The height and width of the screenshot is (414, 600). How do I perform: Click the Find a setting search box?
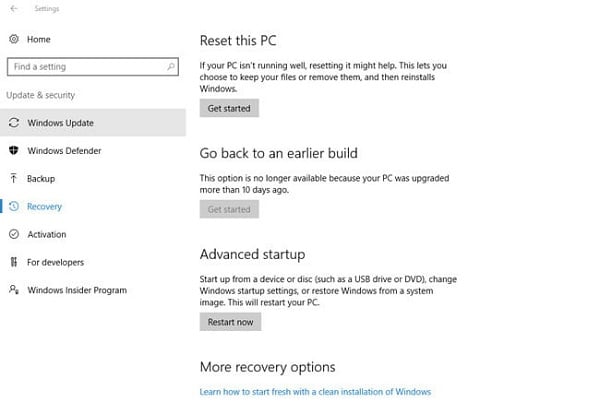tap(93, 67)
